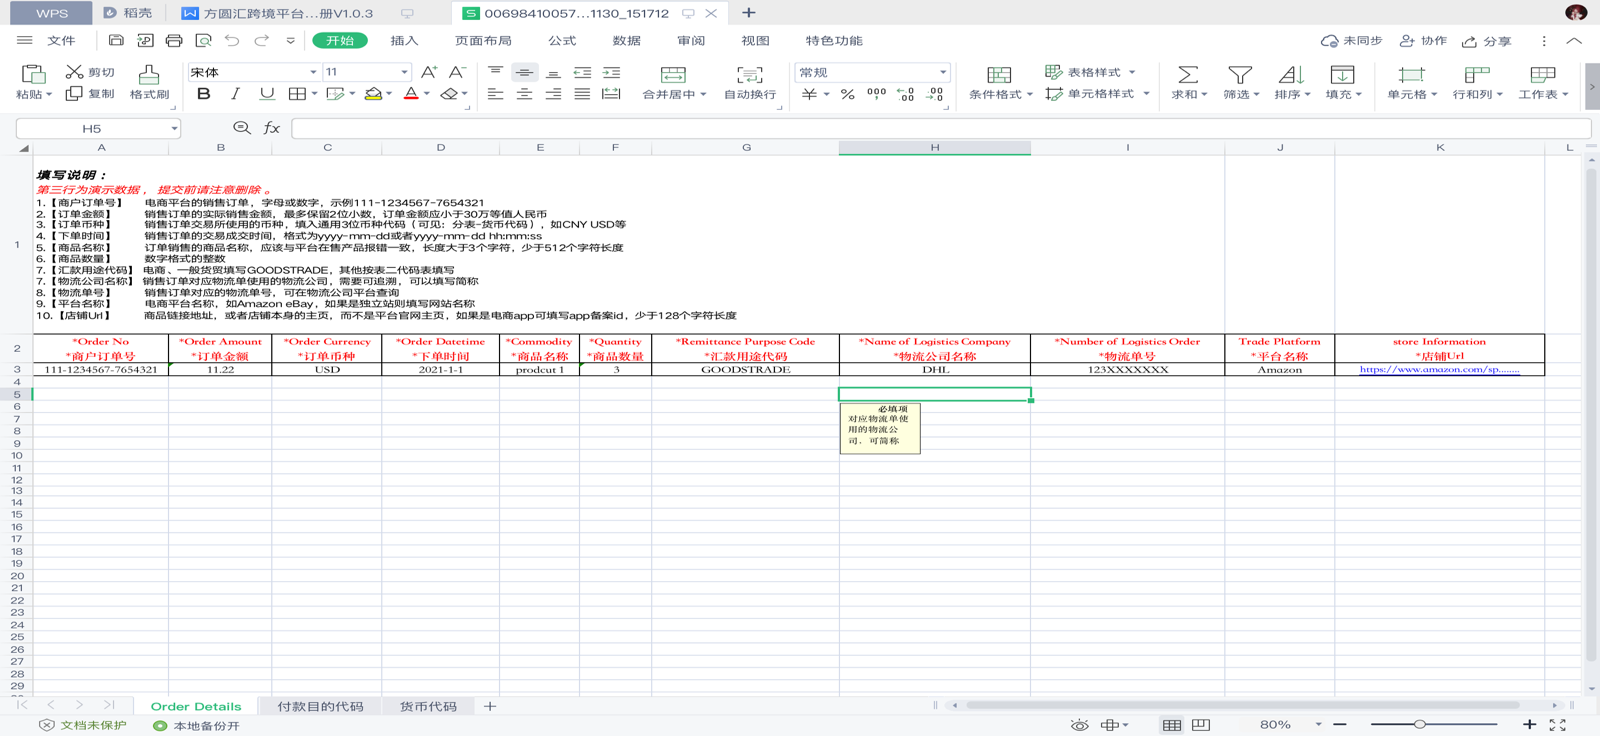Add a new sheet with plus button
This screenshot has width=1600, height=736.
pyautogui.click(x=490, y=706)
